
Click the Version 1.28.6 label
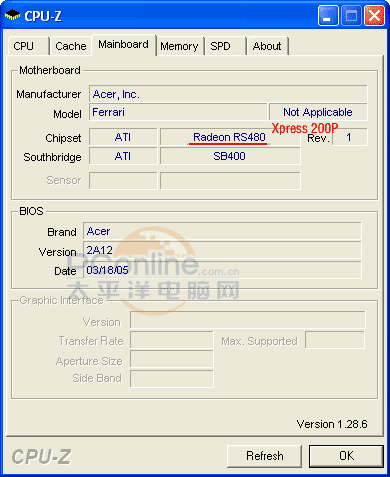[332, 424]
